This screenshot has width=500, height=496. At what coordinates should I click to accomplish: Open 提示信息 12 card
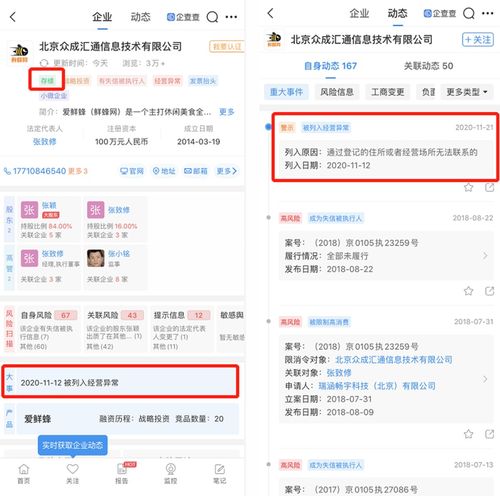pos(182,329)
